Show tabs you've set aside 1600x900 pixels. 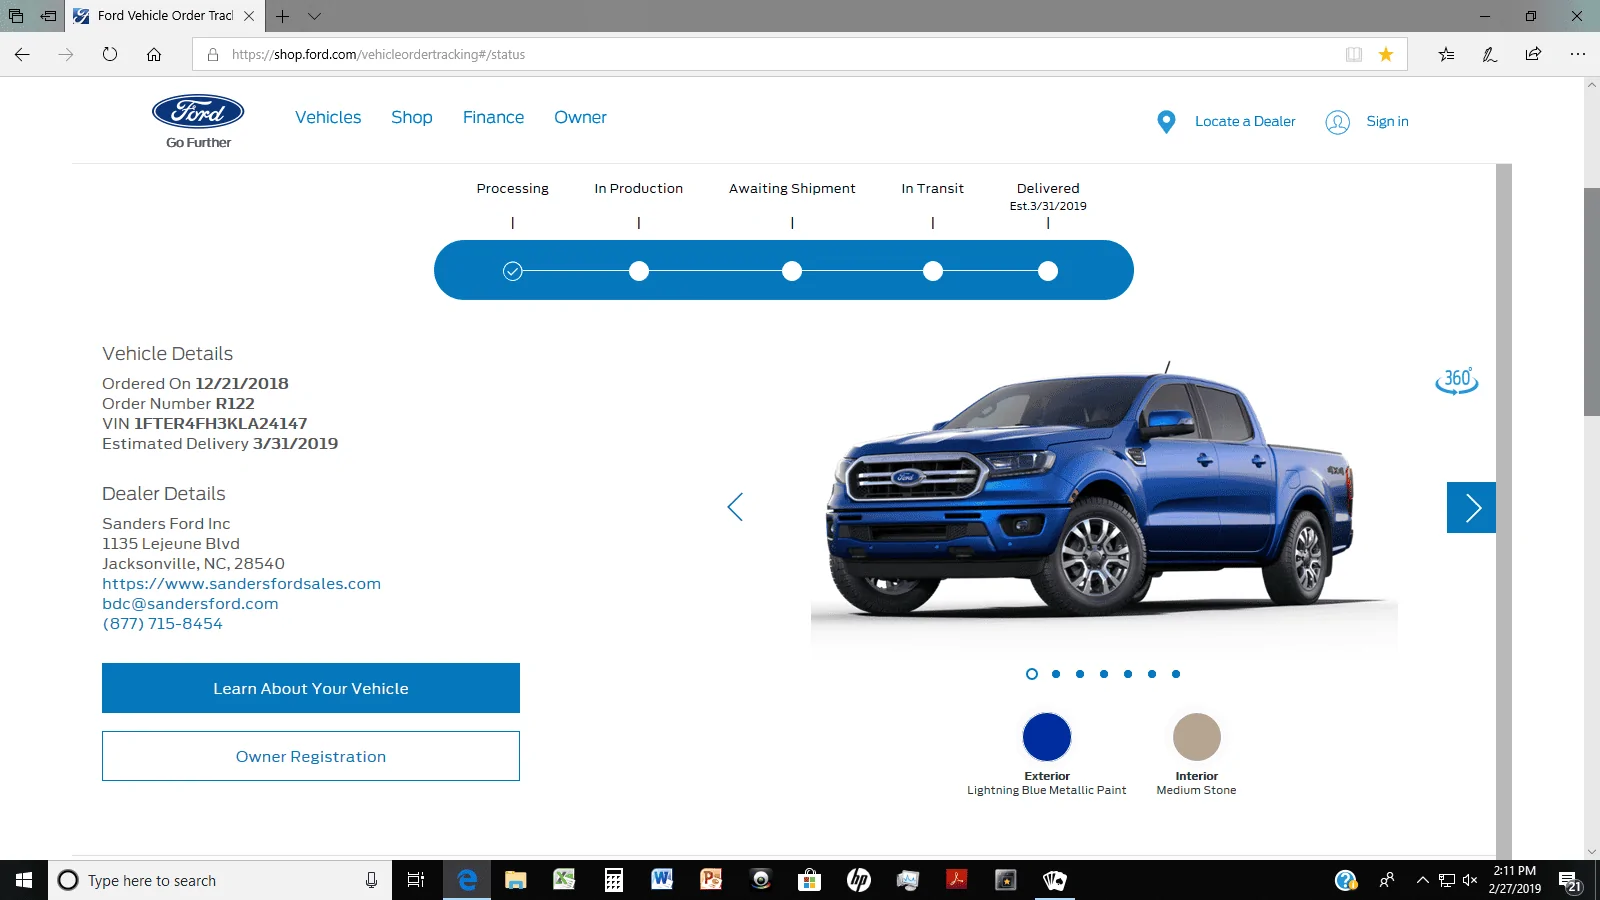click(x=16, y=16)
